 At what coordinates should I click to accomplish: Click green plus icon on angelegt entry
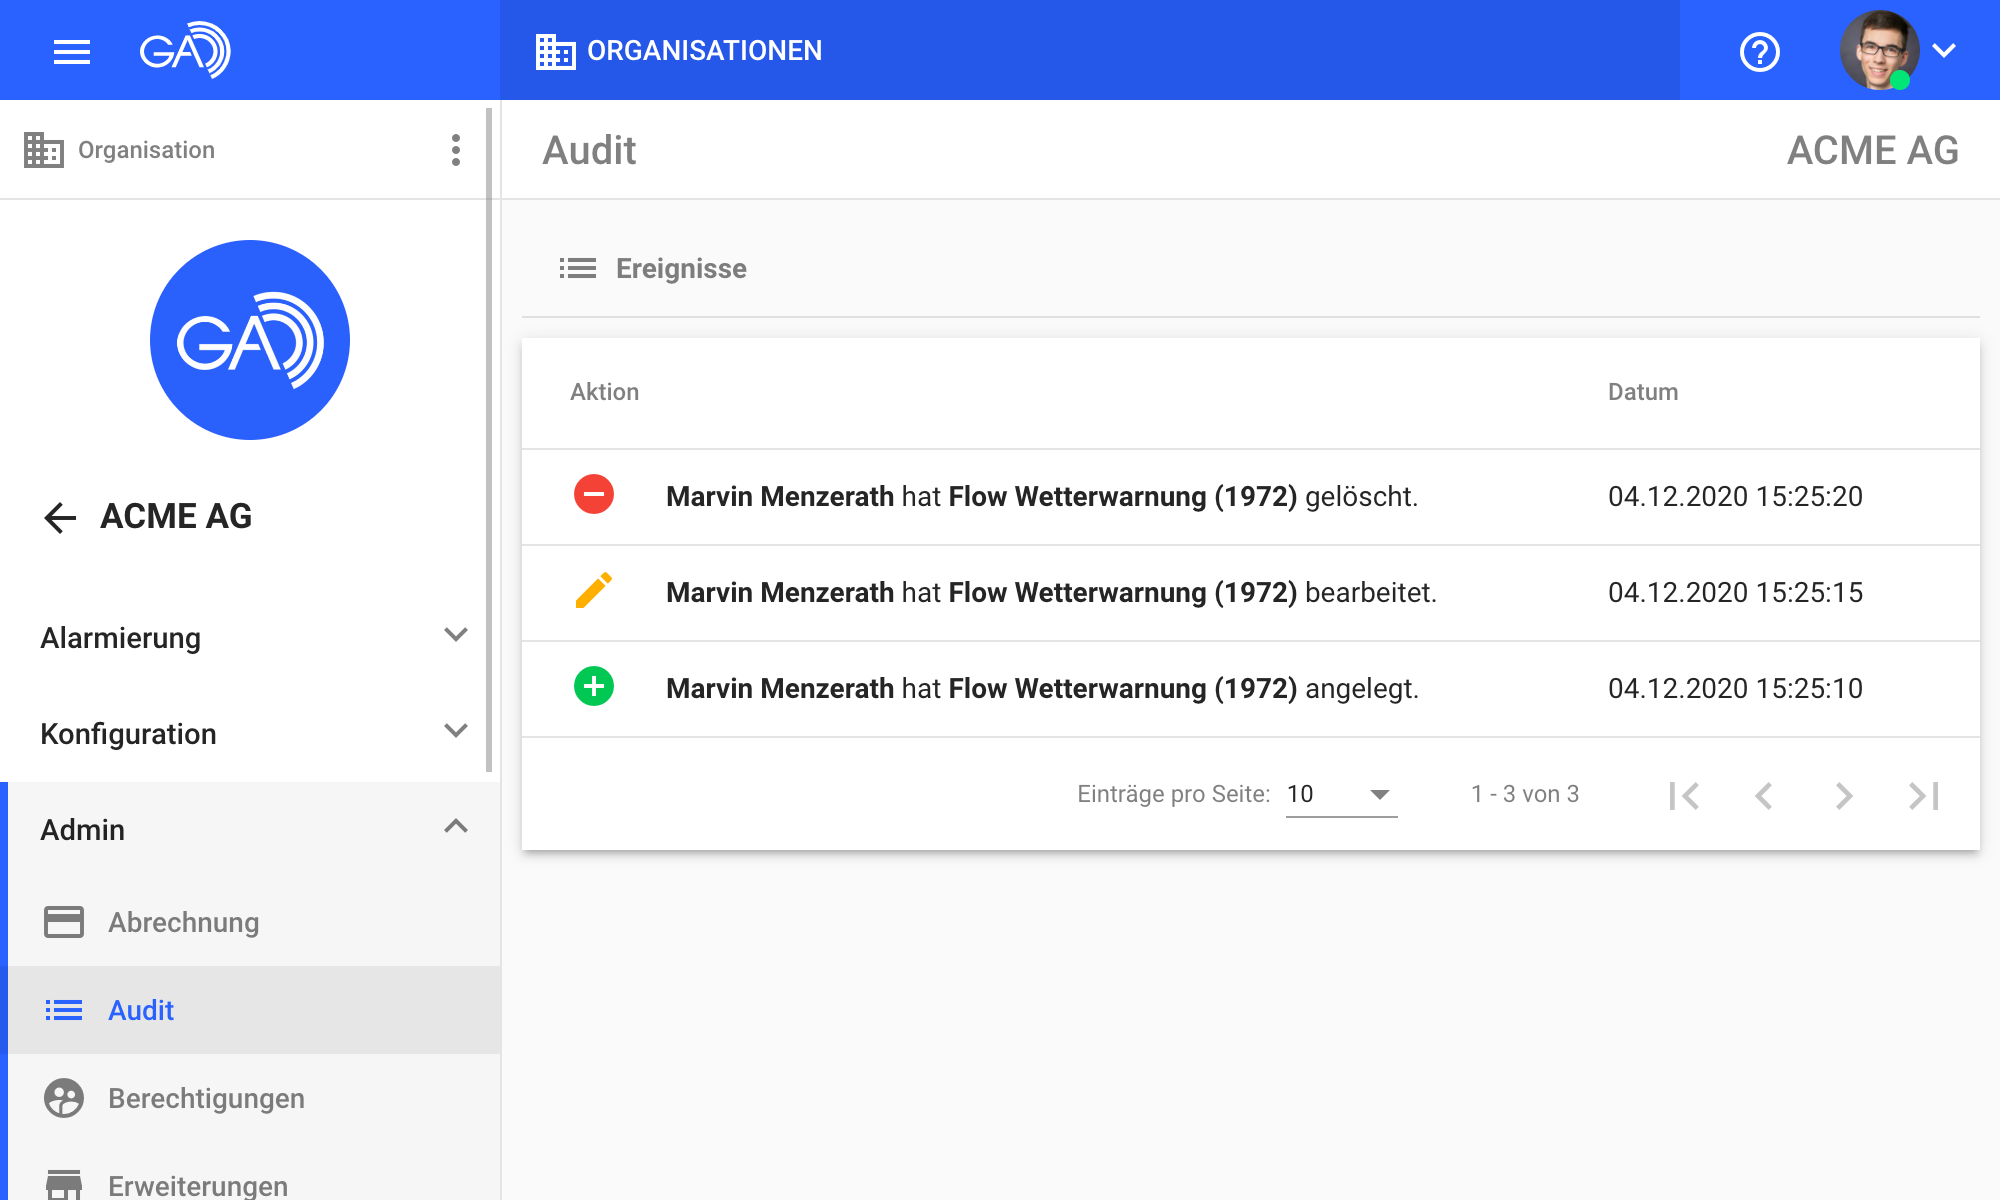pos(594,687)
